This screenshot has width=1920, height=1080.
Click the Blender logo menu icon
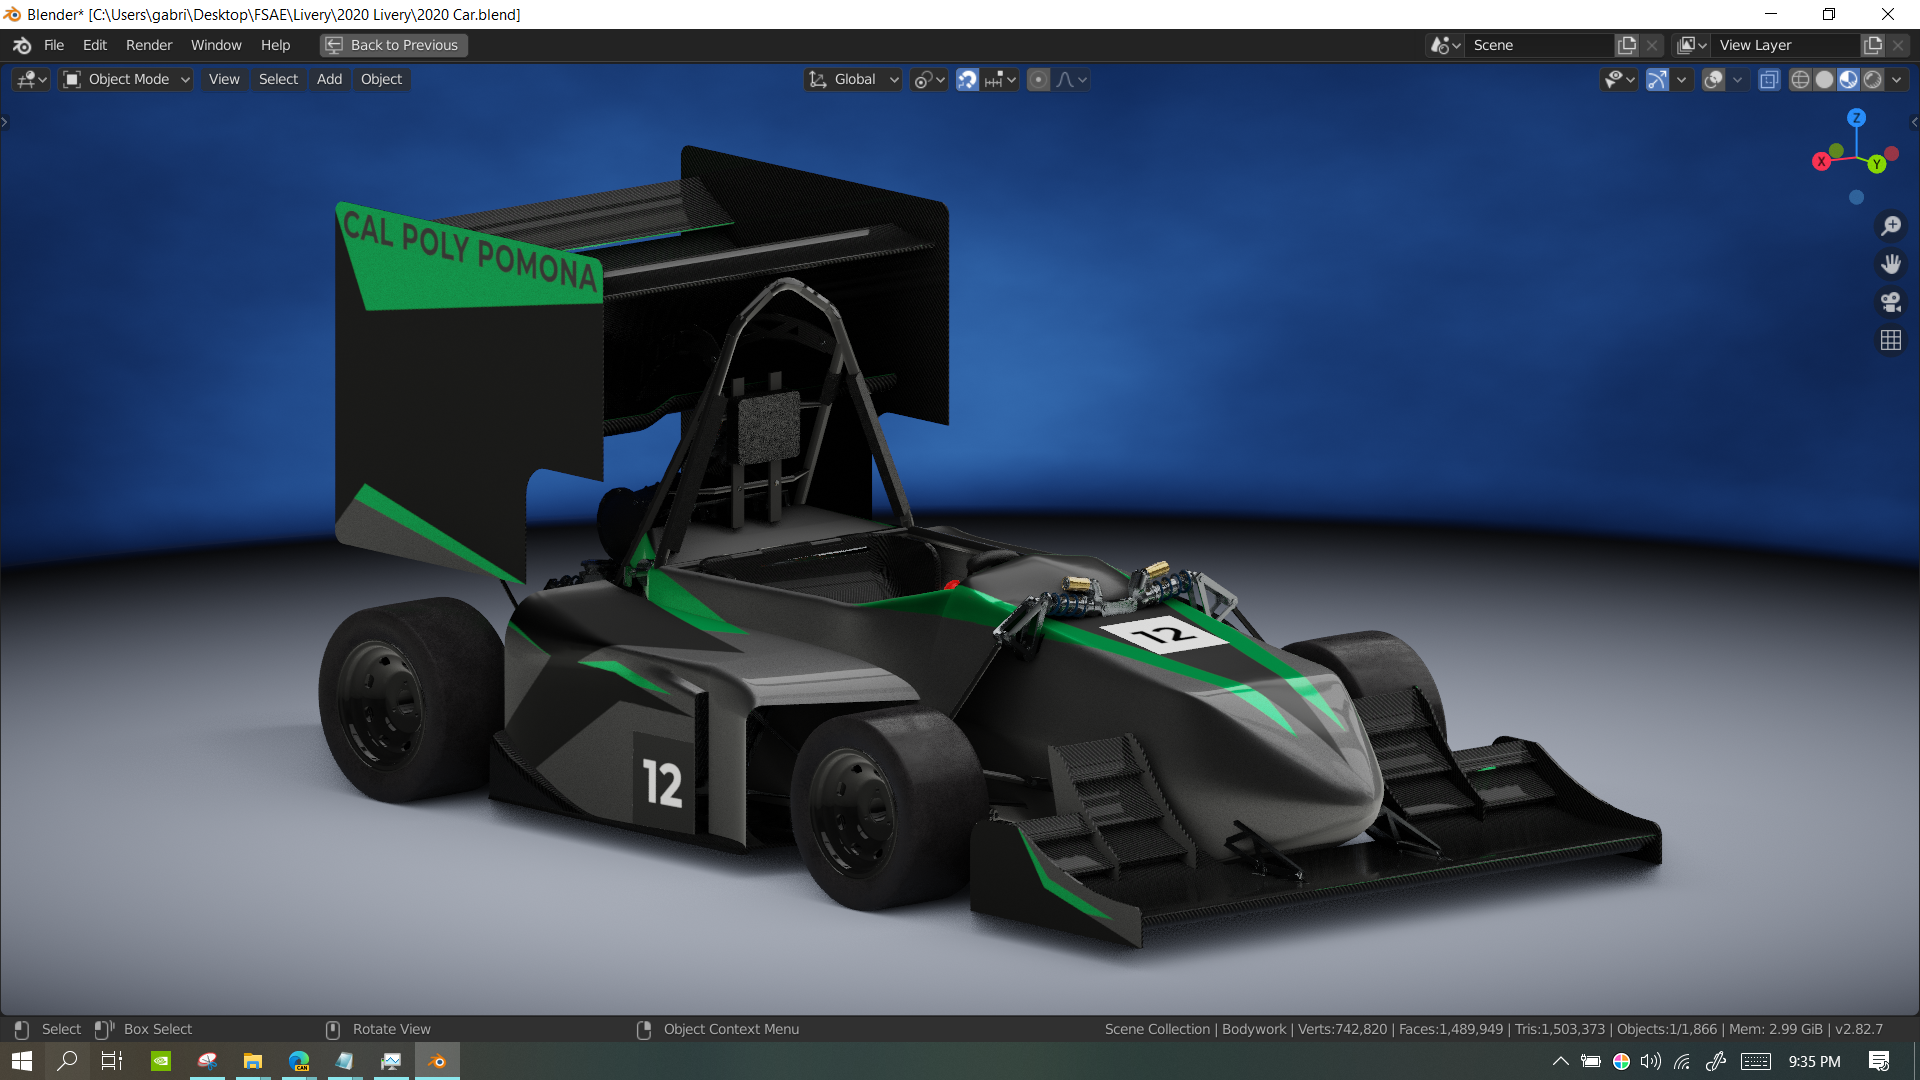coord(22,45)
